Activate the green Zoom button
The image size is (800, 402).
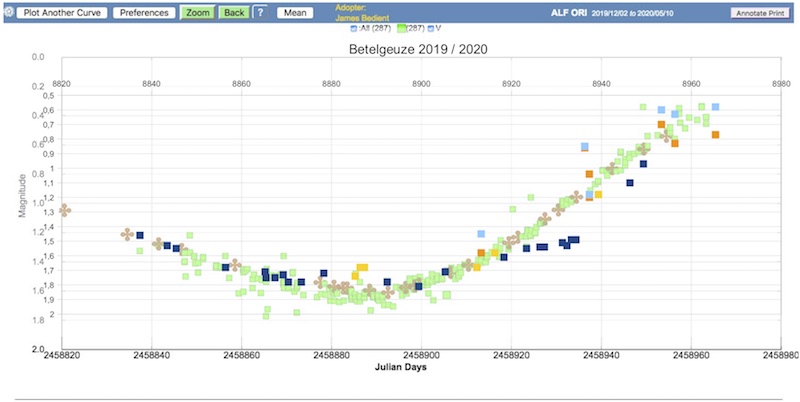point(196,13)
